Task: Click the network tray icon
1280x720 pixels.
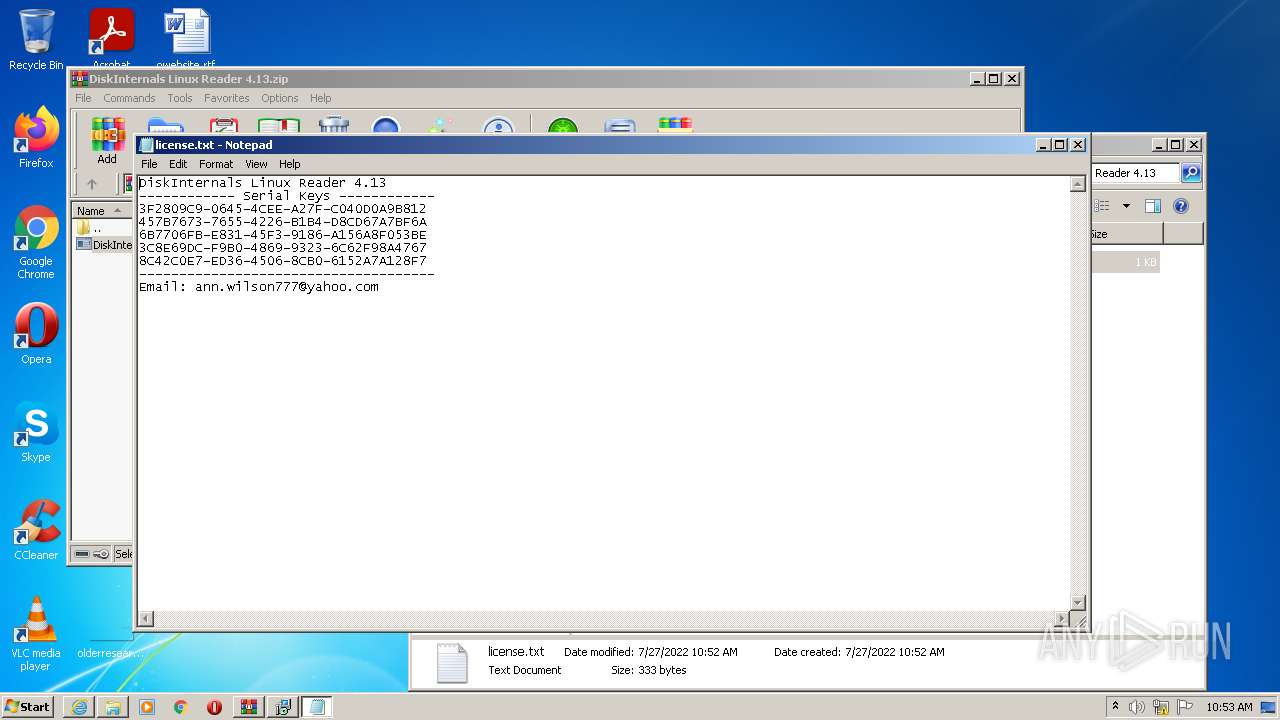Action: coord(1161,707)
